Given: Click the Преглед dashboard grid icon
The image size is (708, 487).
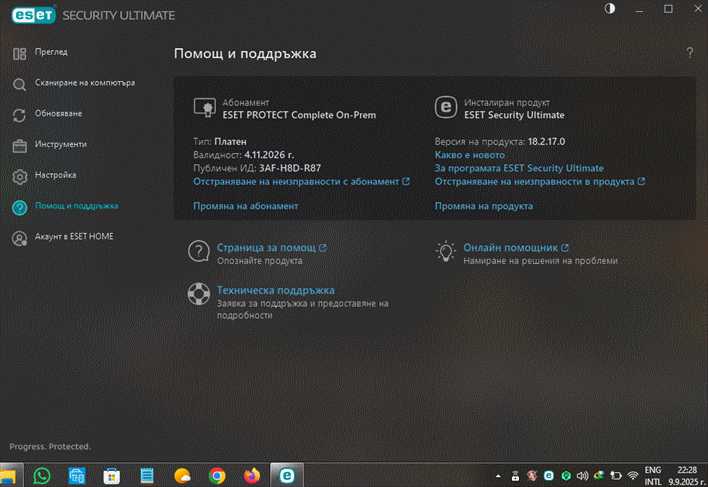Looking at the screenshot, I should click(19, 54).
